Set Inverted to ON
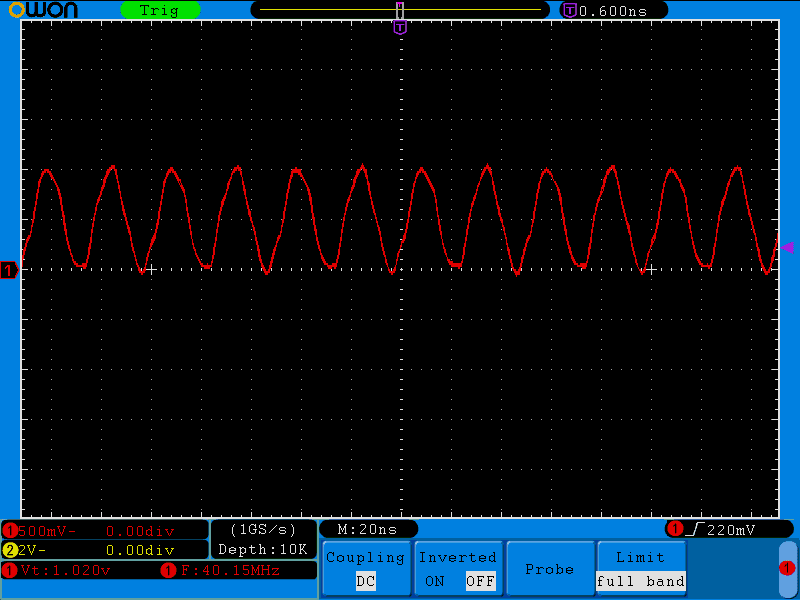Image resolution: width=800 pixels, height=600 pixels. click(x=434, y=581)
